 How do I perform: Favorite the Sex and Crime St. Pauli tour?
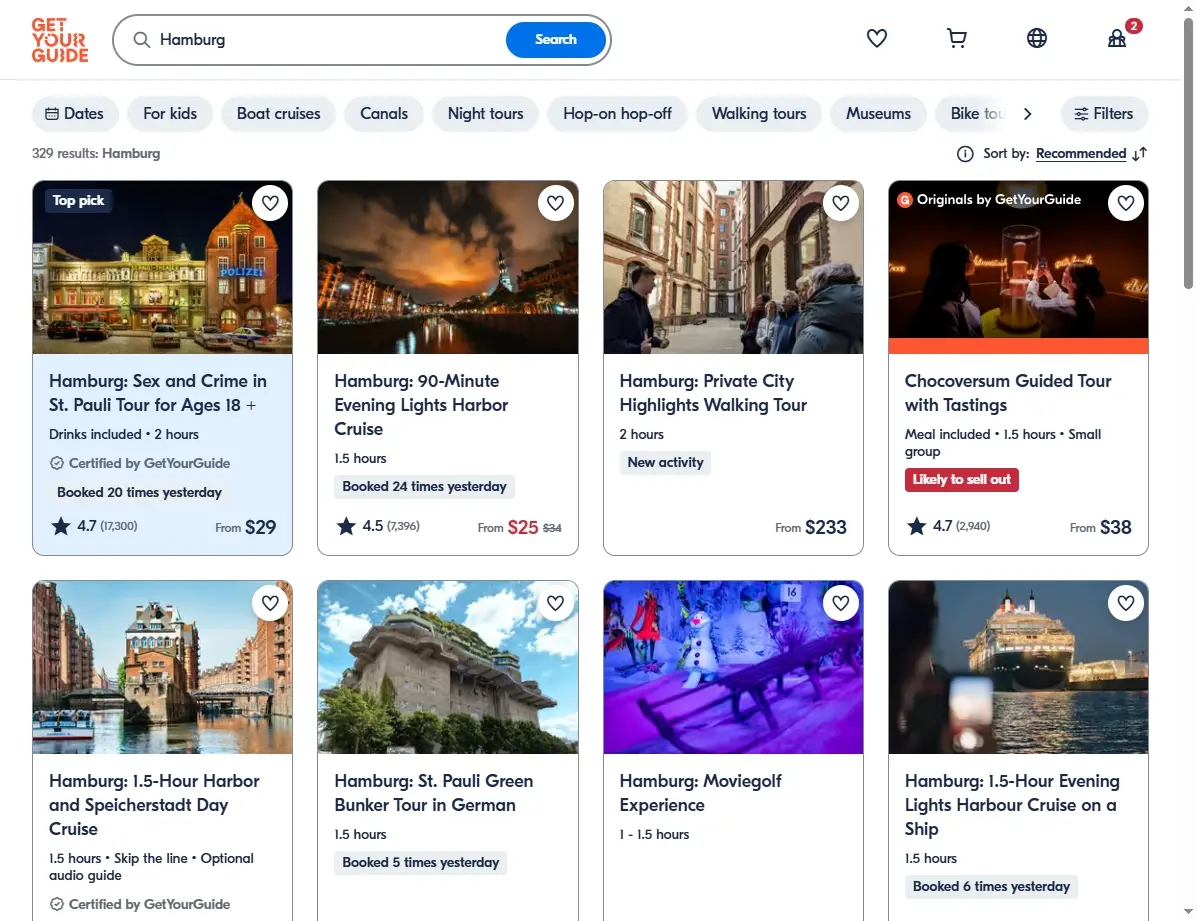point(270,203)
